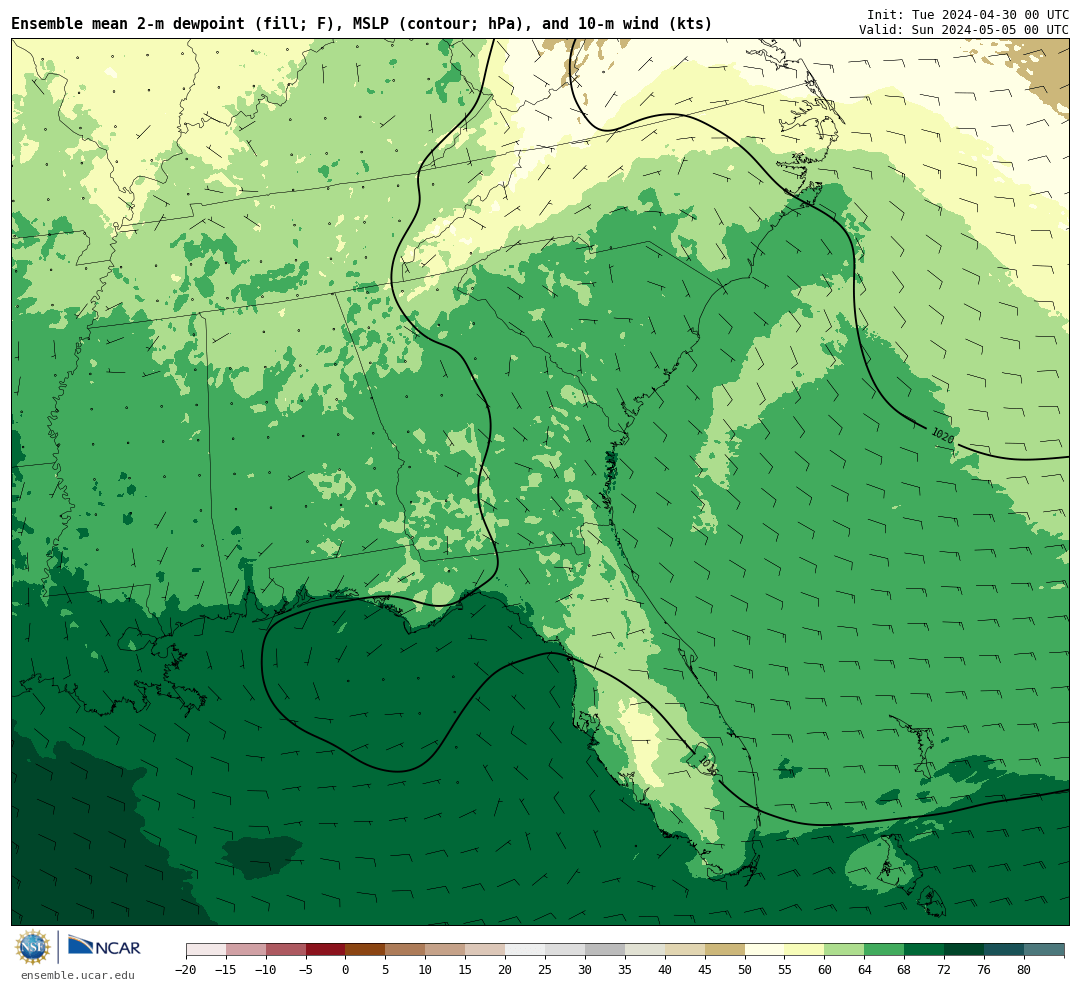
Task: Click the colorbar swatch between 35 and 40
Action: tap(645, 950)
